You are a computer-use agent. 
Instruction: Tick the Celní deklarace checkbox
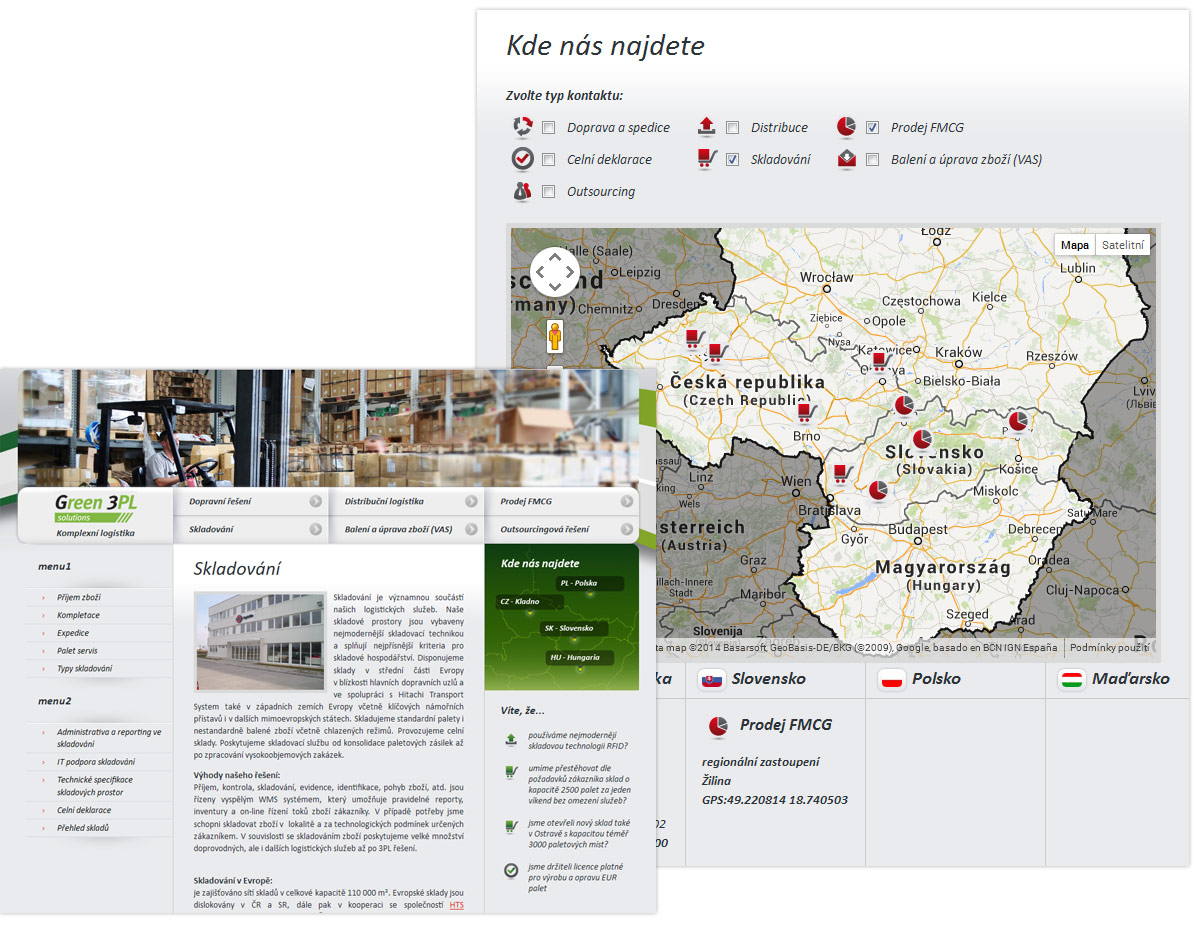point(548,160)
